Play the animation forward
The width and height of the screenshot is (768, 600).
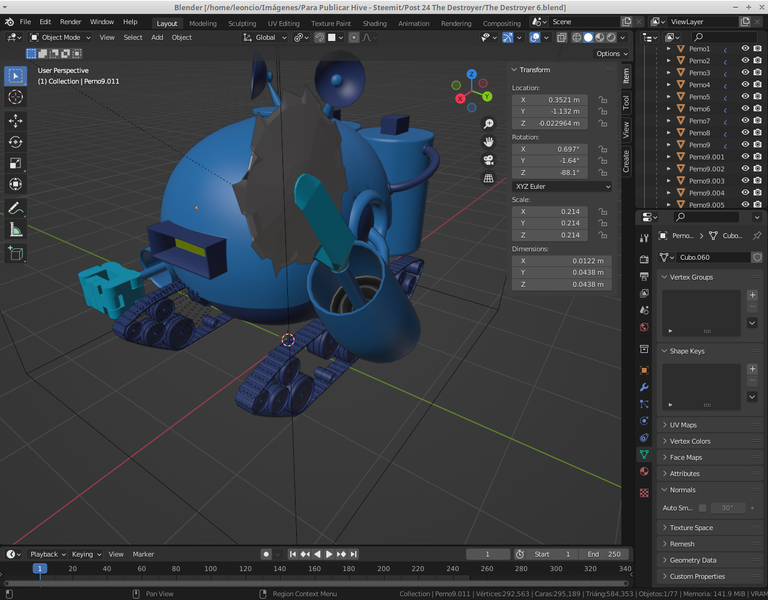coord(329,554)
